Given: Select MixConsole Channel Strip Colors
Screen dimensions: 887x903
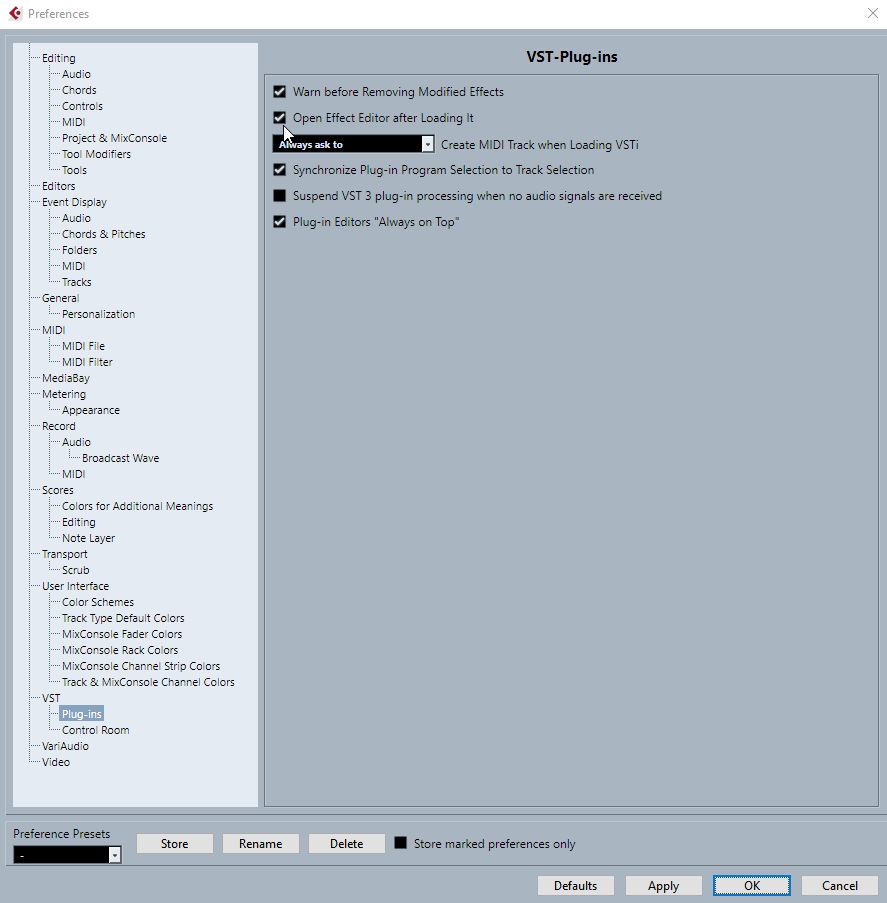Looking at the screenshot, I should [x=141, y=666].
